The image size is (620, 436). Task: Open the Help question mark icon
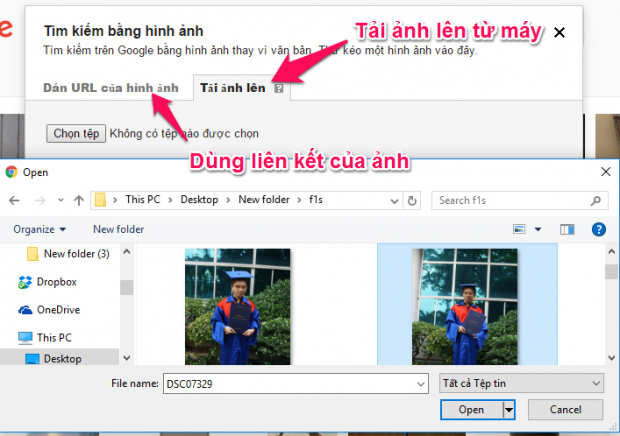[x=598, y=229]
